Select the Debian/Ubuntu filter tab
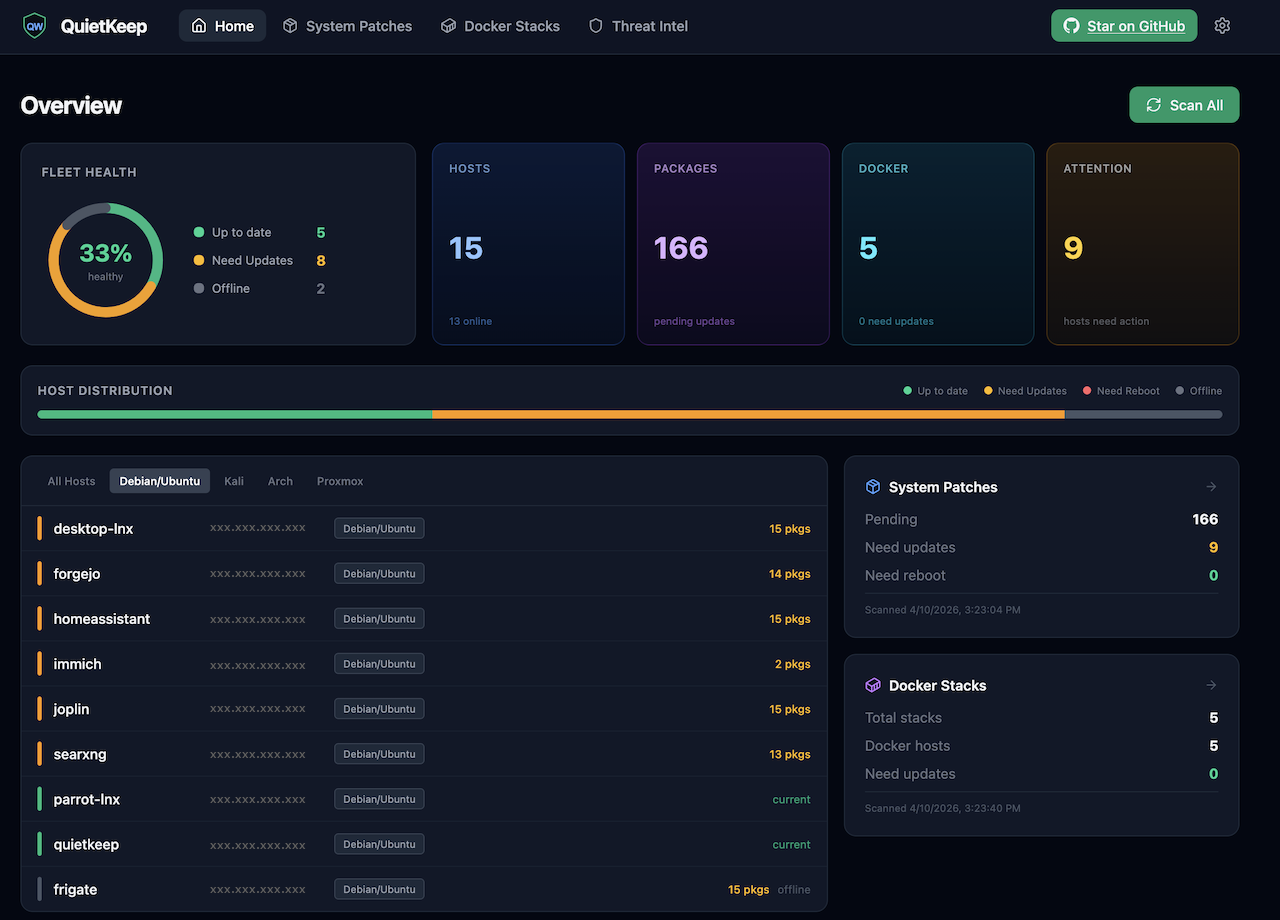This screenshot has height=920, width=1280. point(159,481)
